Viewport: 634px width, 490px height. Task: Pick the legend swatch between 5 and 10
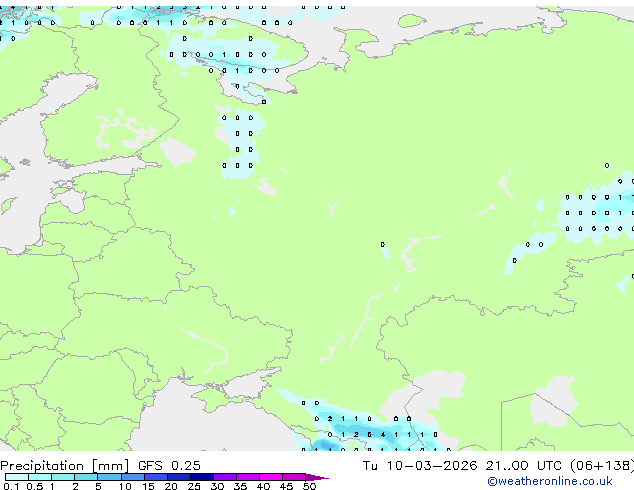coord(109,477)
